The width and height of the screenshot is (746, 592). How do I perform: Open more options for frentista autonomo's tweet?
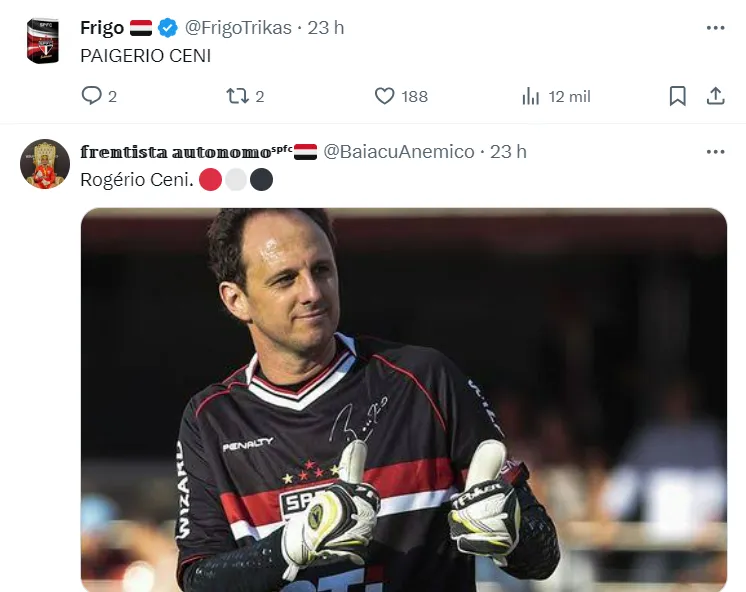[716, 152]
